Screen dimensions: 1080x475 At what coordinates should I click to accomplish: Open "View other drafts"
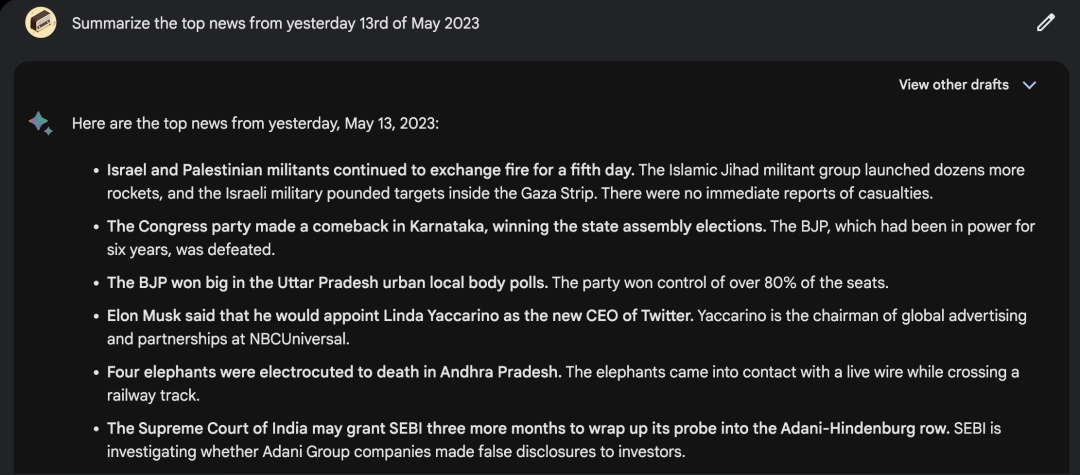click(x=953, y=85)
